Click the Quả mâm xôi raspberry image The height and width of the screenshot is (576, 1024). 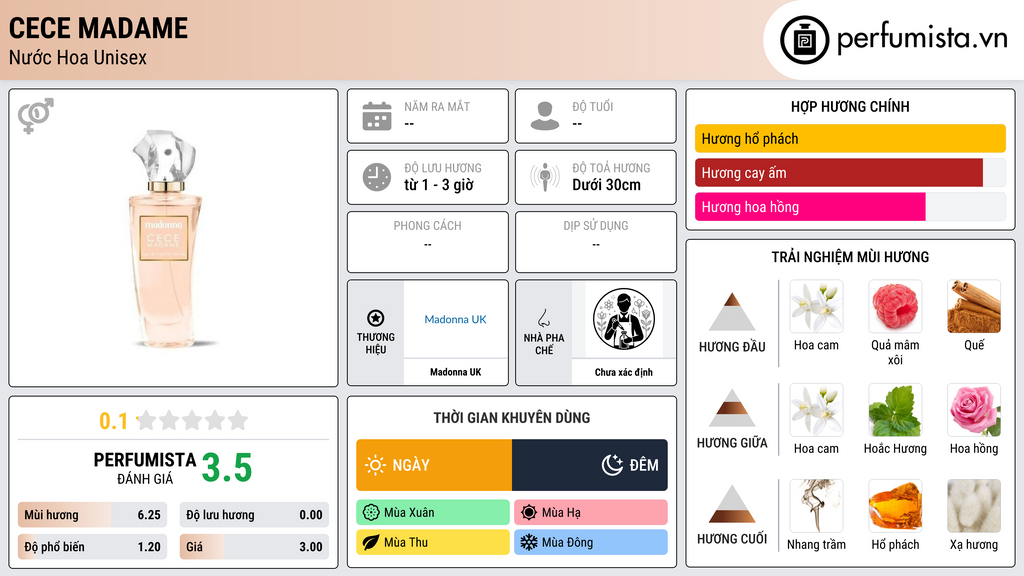895,307
